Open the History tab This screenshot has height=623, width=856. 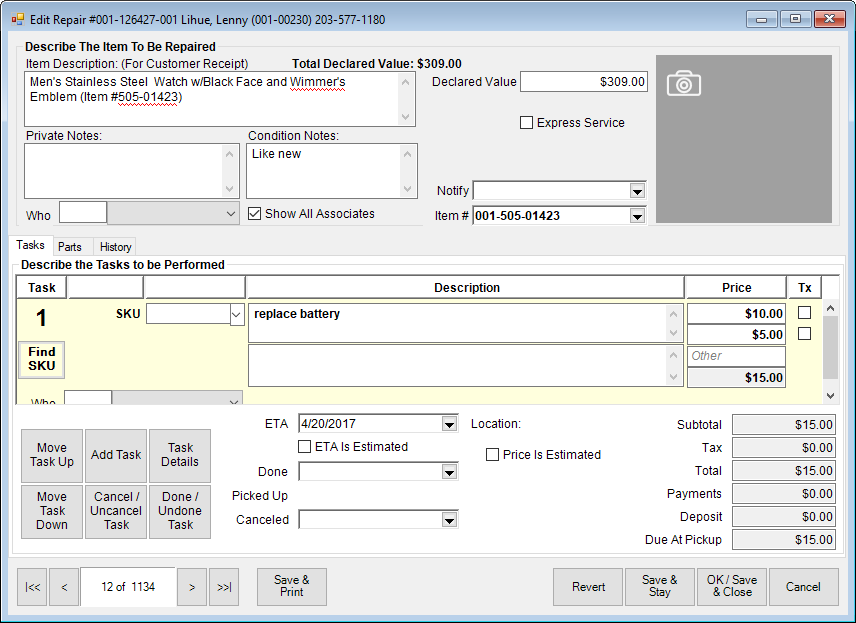point(115,247)
